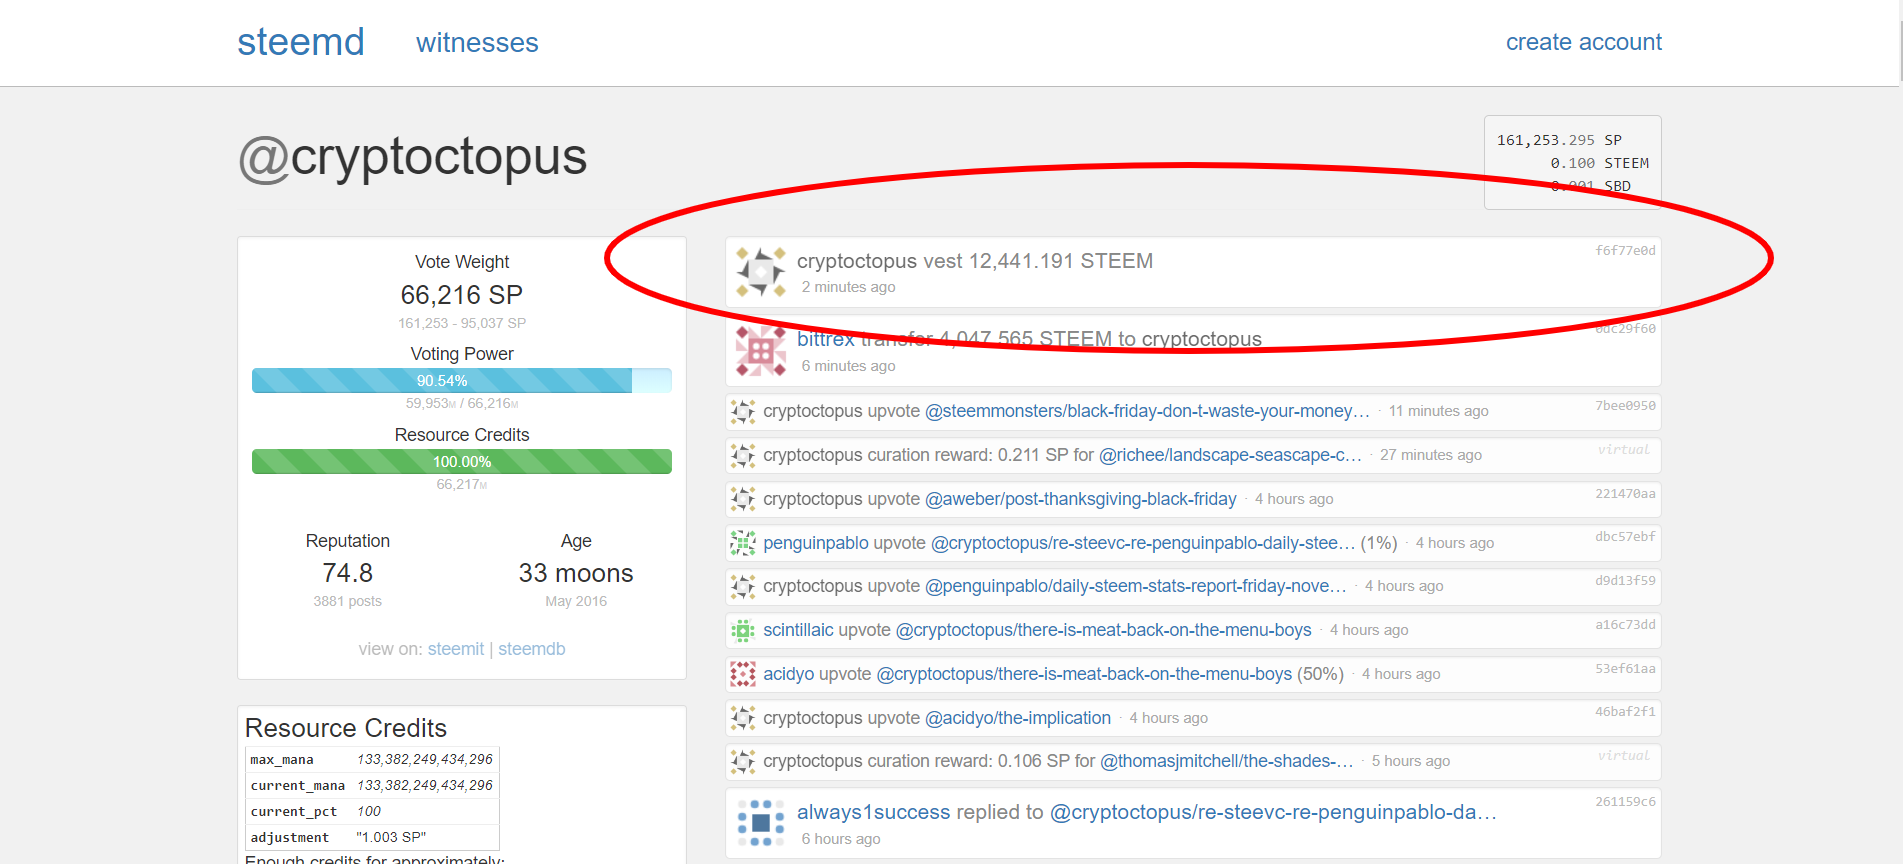
Task: Click avatar icon on 0.211 SP curation reward row
Action: pyautogui.click(x=743, y=455)
